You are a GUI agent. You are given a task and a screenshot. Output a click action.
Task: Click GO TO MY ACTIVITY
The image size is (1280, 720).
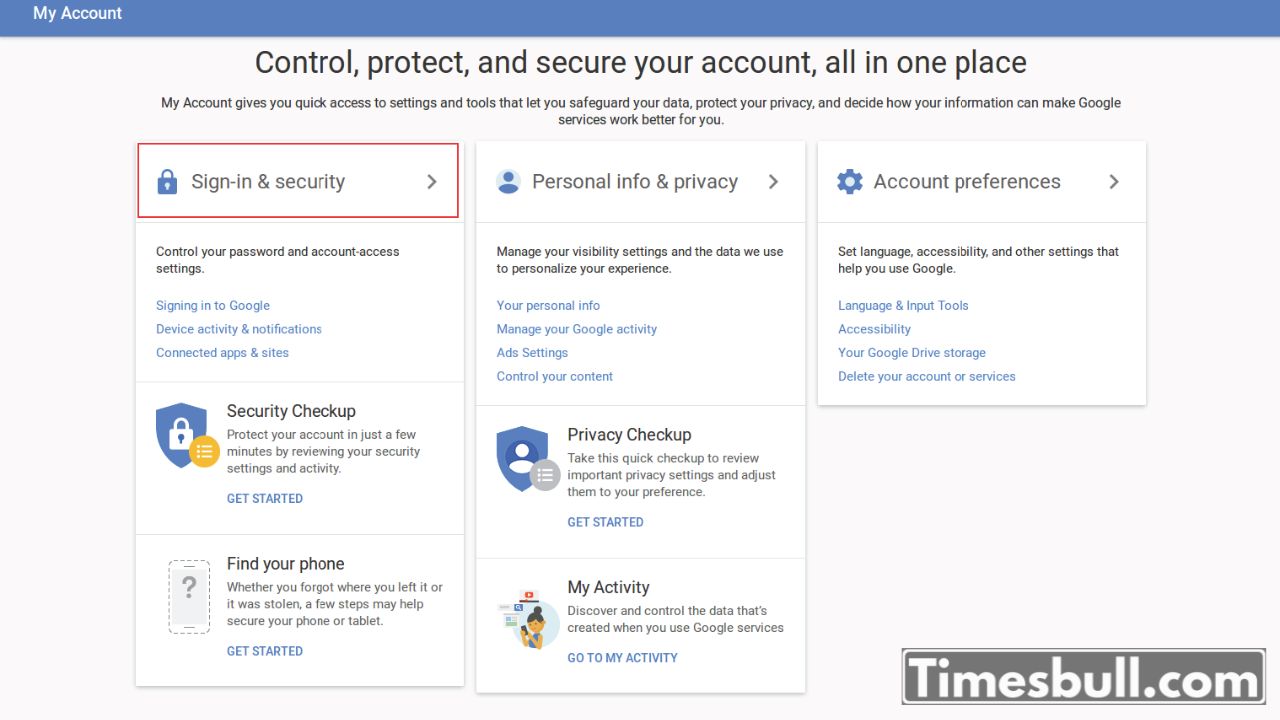pyautogui.click(x=622, y=658)
